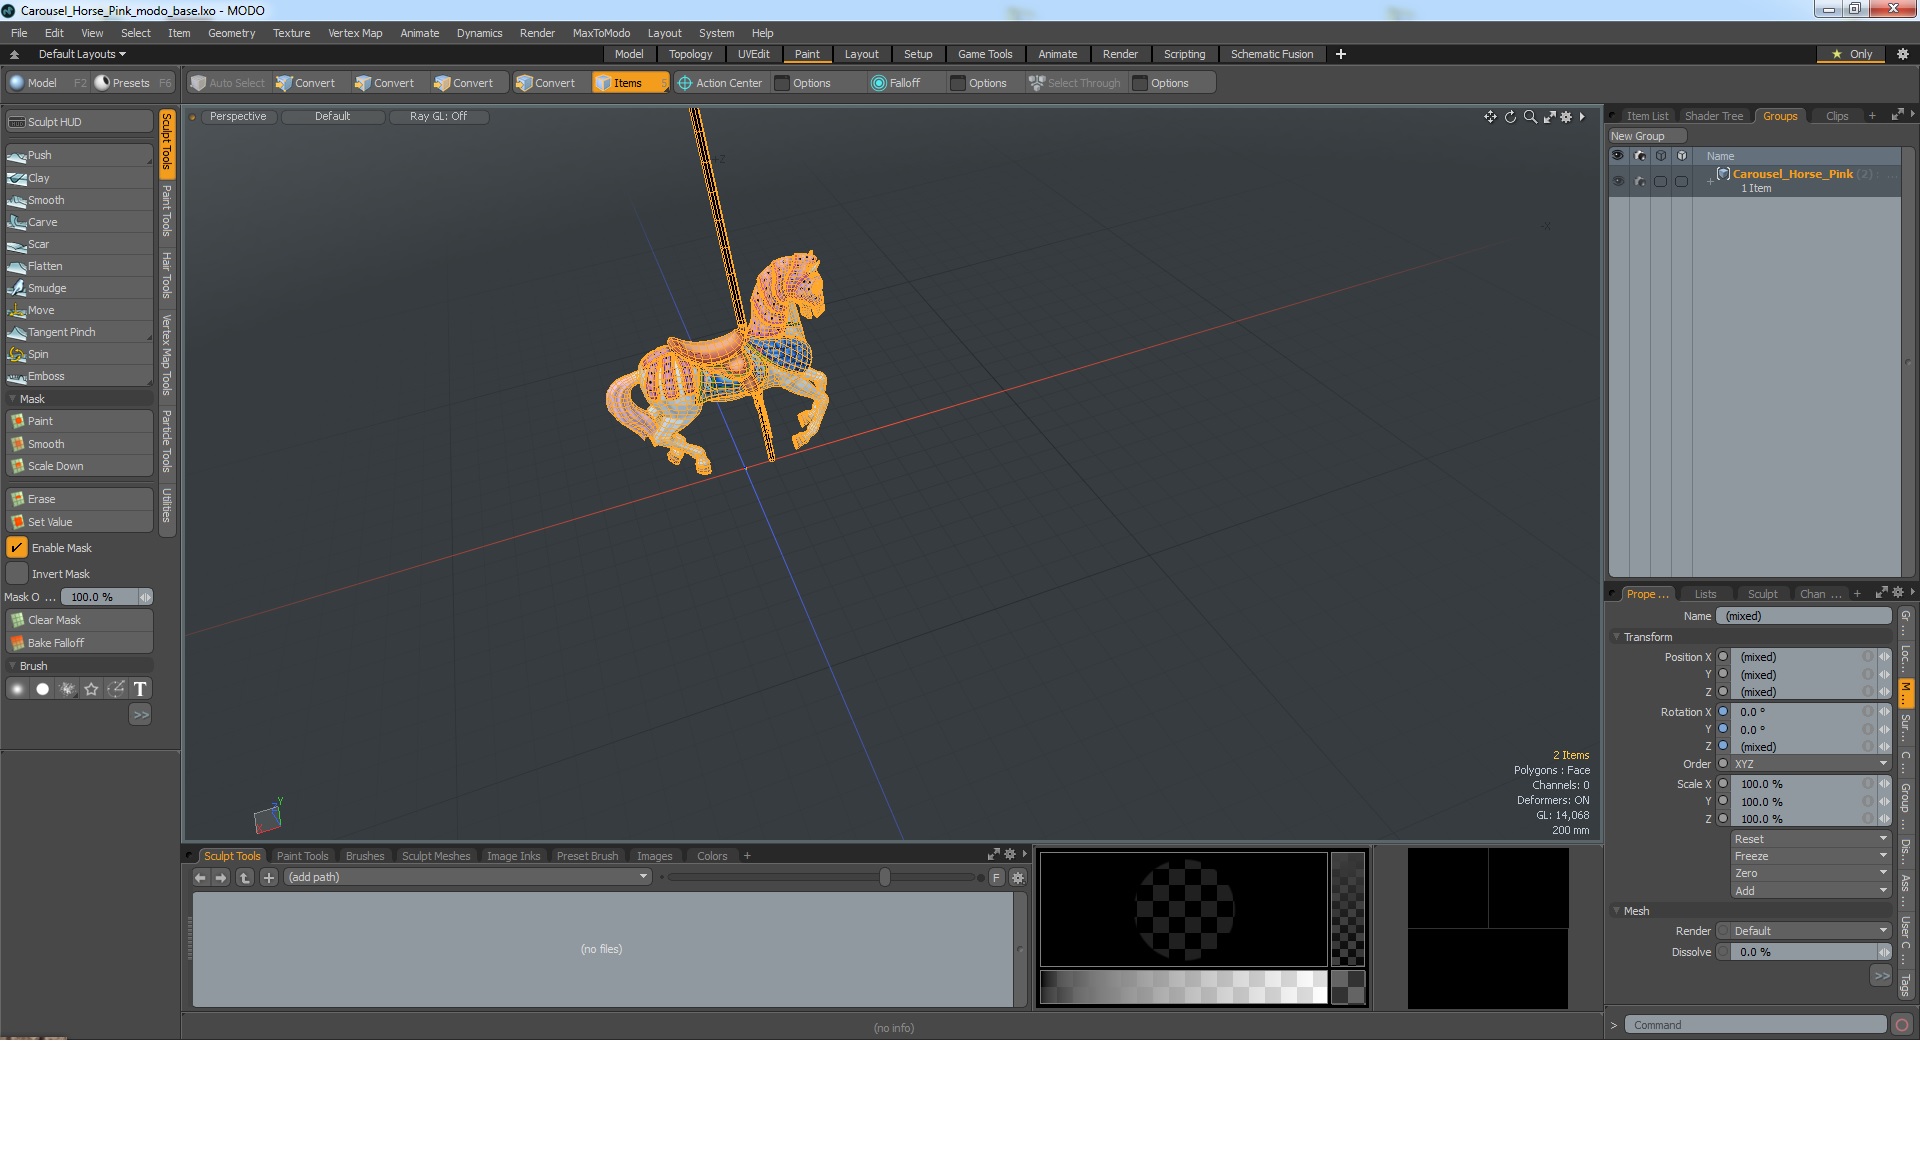The image size is (1920, 1158).
Task: Open the Default Layouts dropdown
Action: click(82, 54)
